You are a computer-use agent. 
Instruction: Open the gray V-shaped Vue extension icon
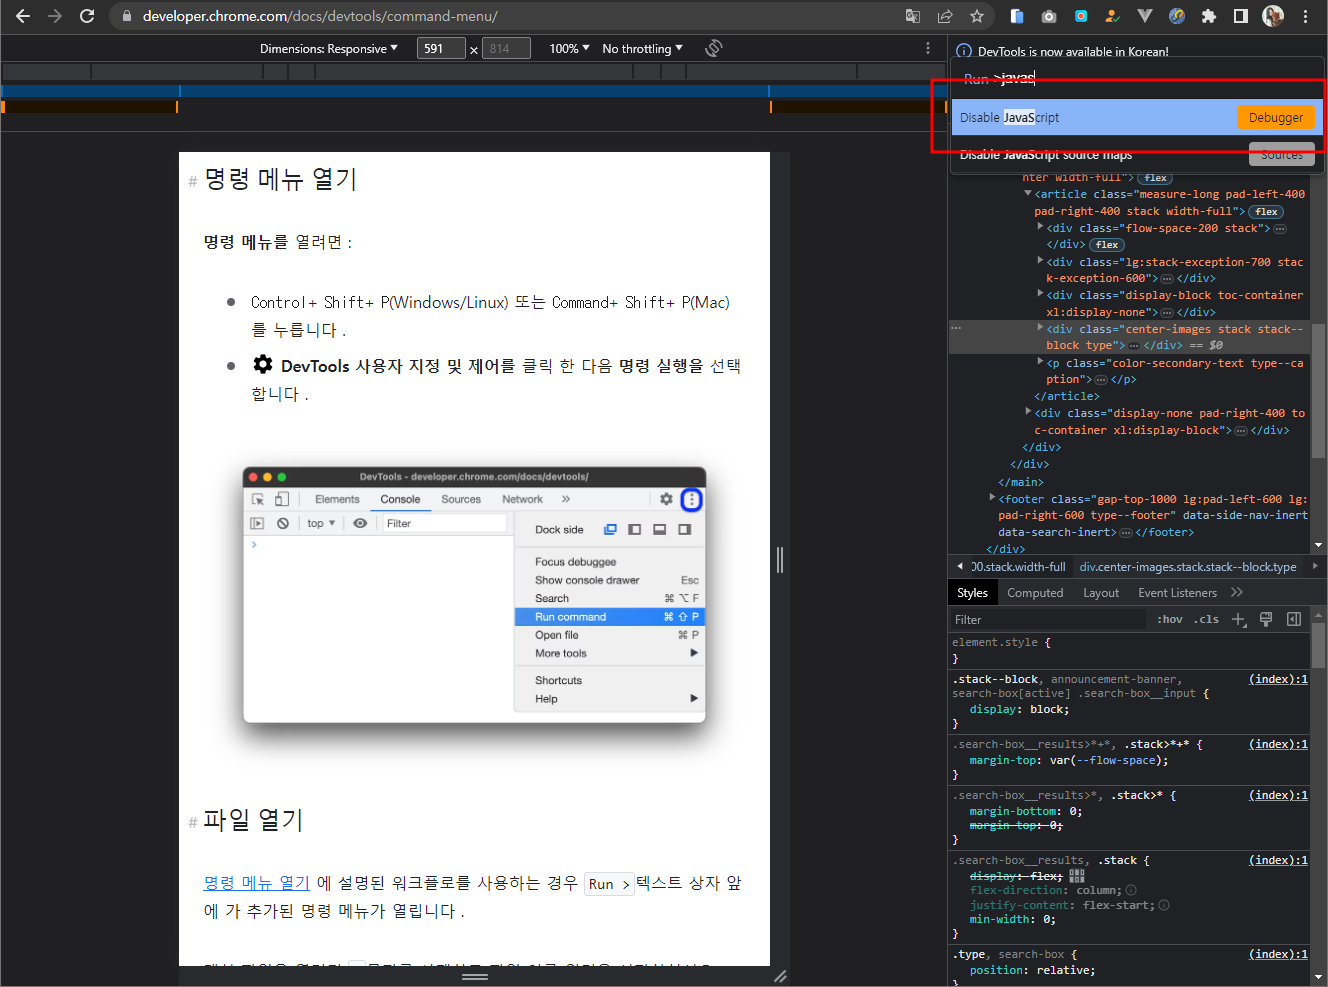1145,16
